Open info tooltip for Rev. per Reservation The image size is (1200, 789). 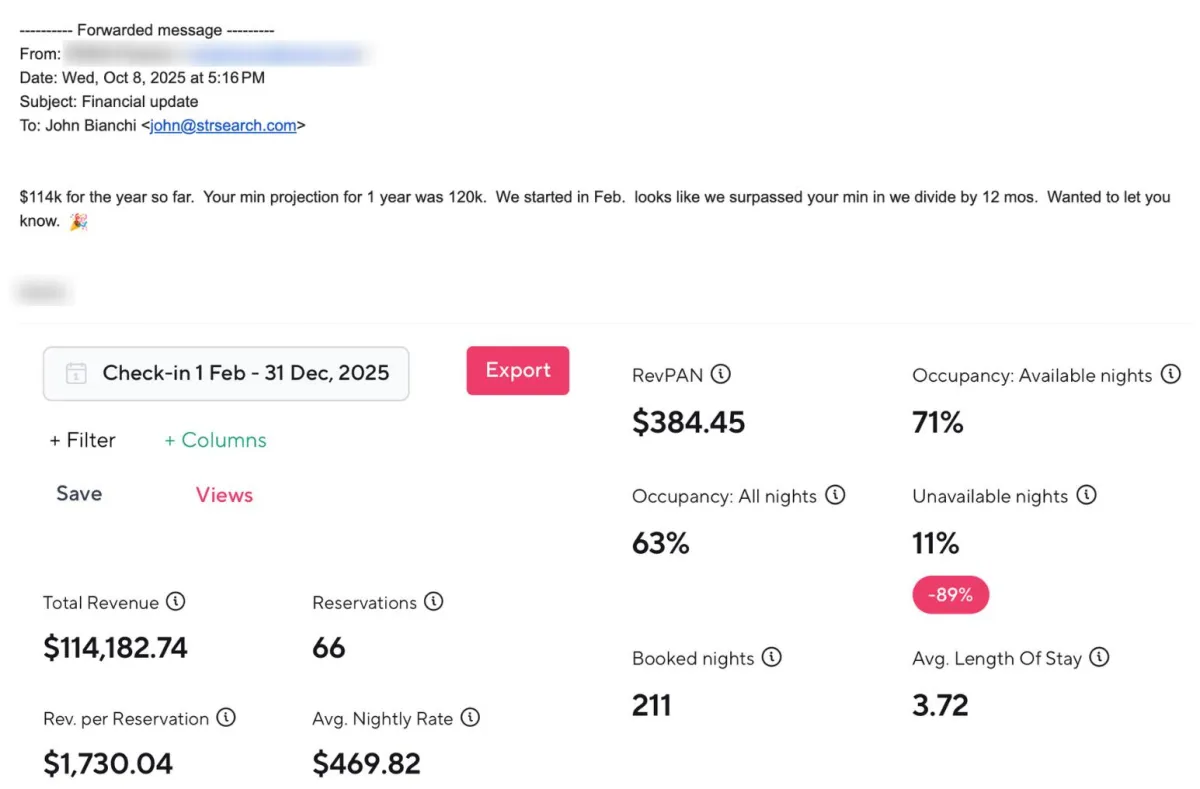click(226, 718)
